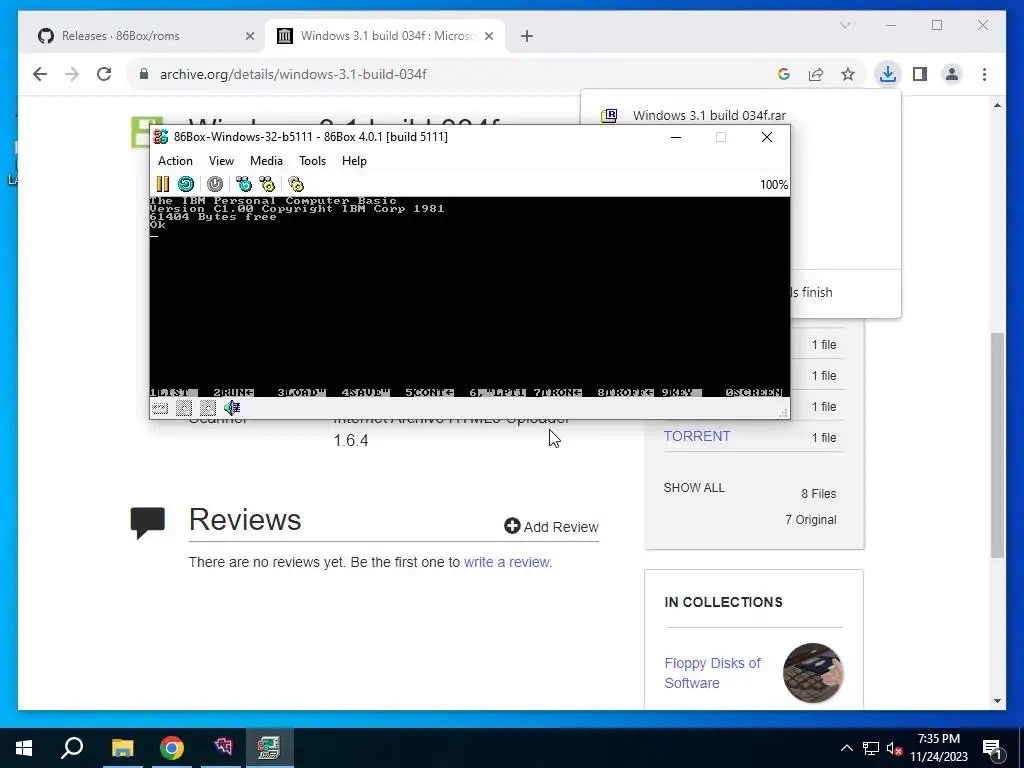Click the write a review link
Screen dimensions: 1024x768
(x=507, y=562)
